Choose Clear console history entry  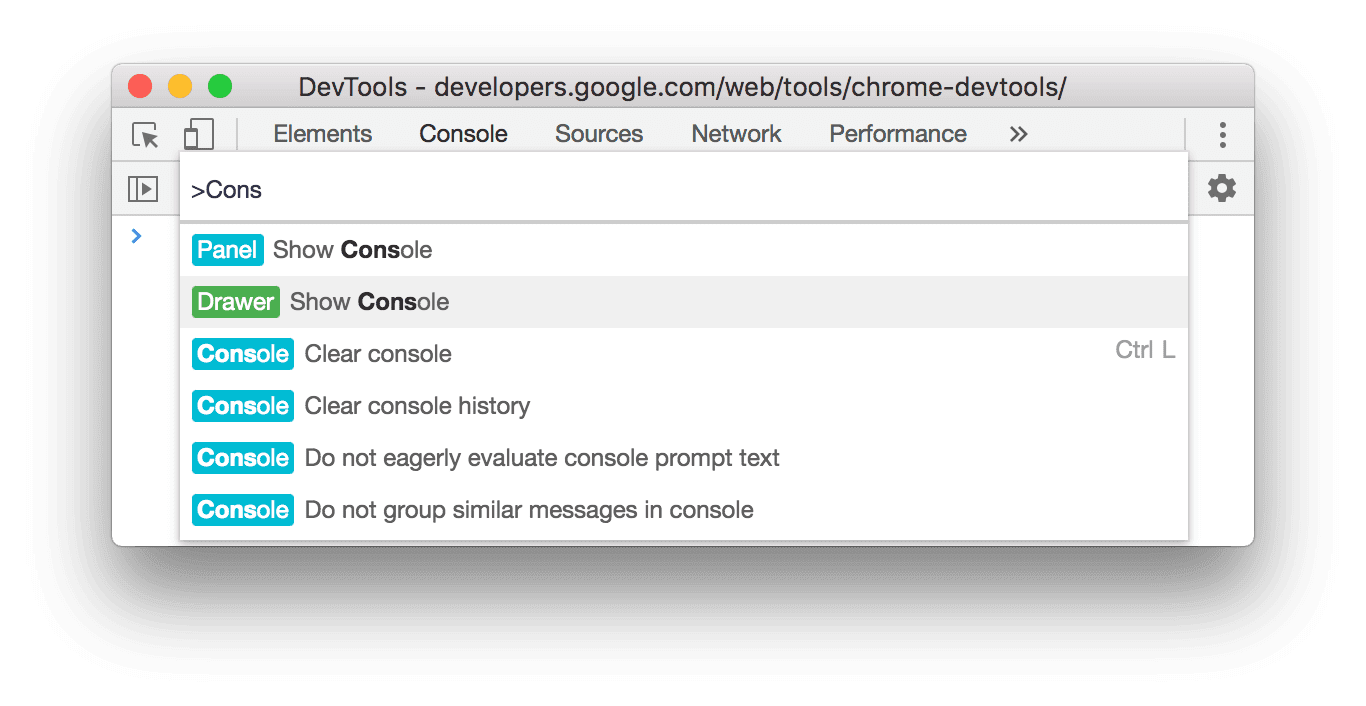pyautogui.click(x=418, y=406)
